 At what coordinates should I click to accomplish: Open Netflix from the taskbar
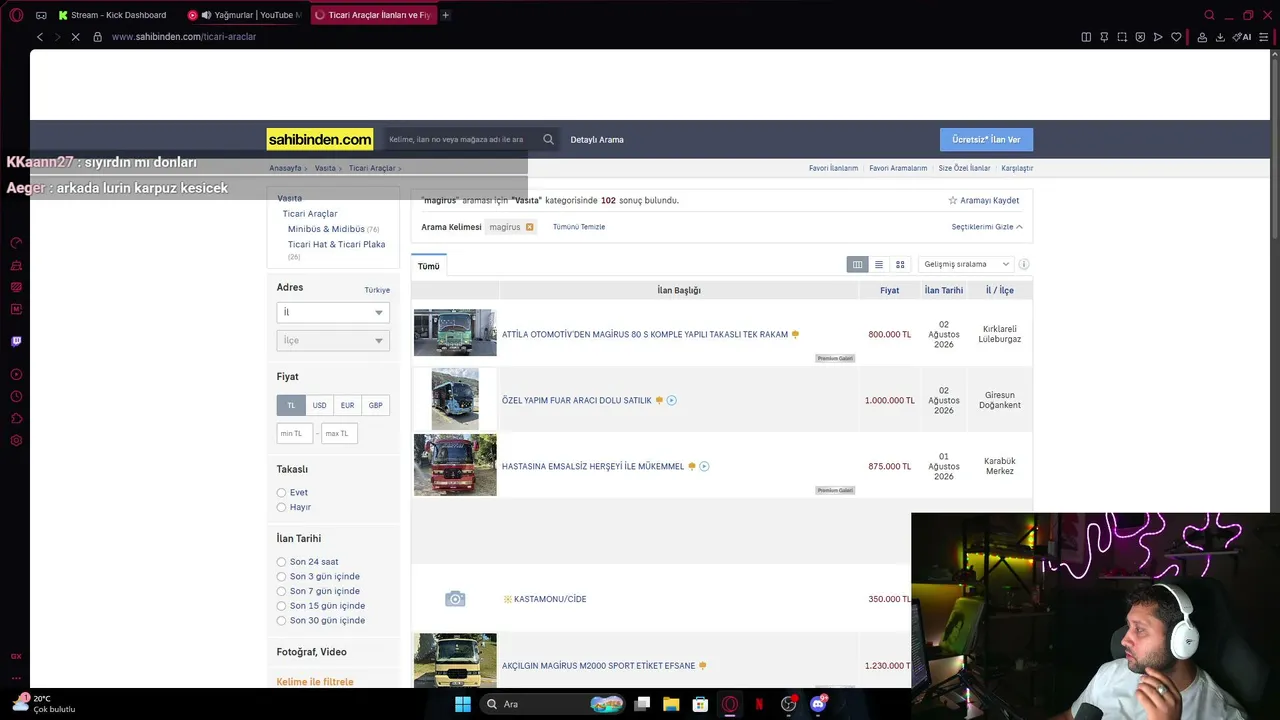759,704
